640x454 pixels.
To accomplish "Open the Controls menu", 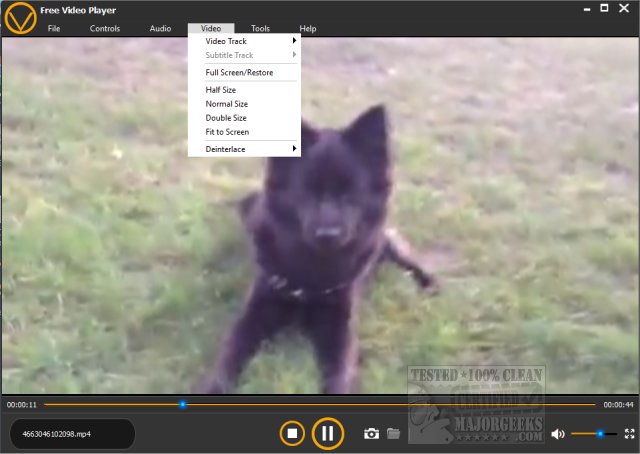I will [105, 29].
